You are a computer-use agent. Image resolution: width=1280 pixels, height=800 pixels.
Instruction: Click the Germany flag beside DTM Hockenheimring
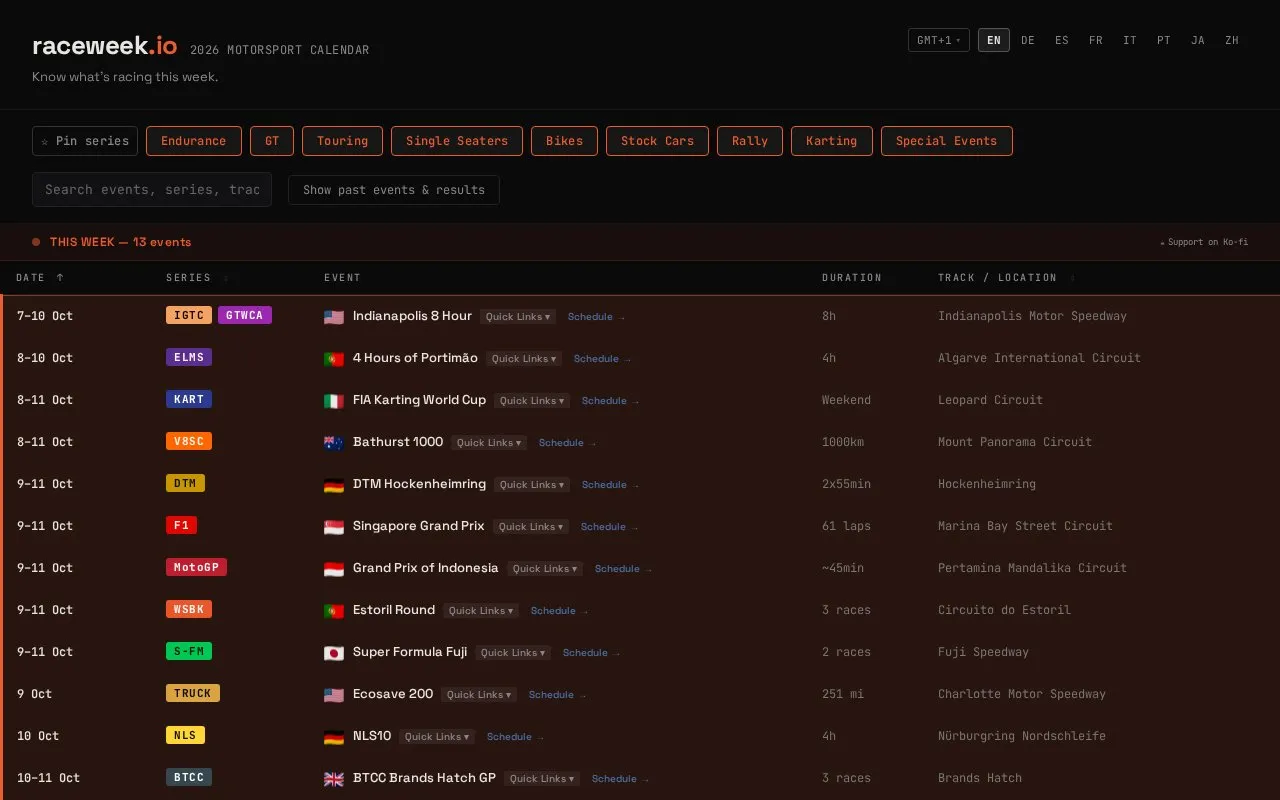pos(334,485)
